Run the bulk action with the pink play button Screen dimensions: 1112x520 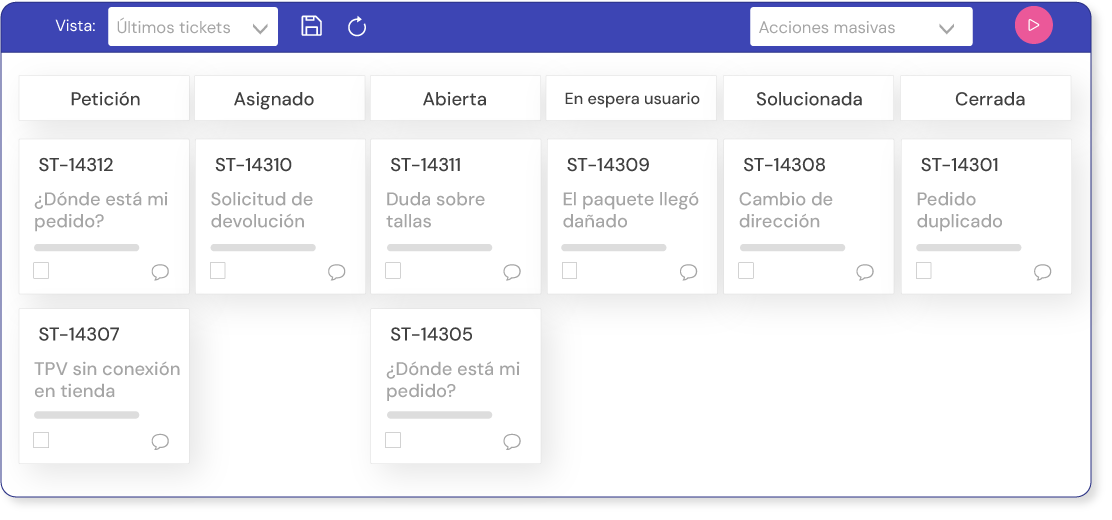[x=1033, y=26]
